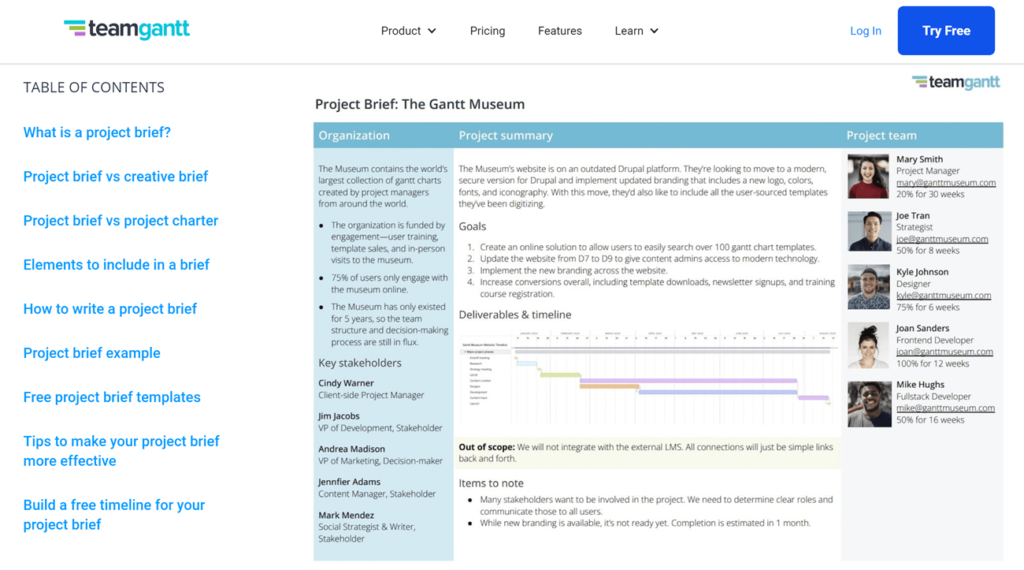Image resolution: width=1024 pixels, height=570 pixels.
Task: Open 'Elements to include in a brief'
Action: (116, 264)
